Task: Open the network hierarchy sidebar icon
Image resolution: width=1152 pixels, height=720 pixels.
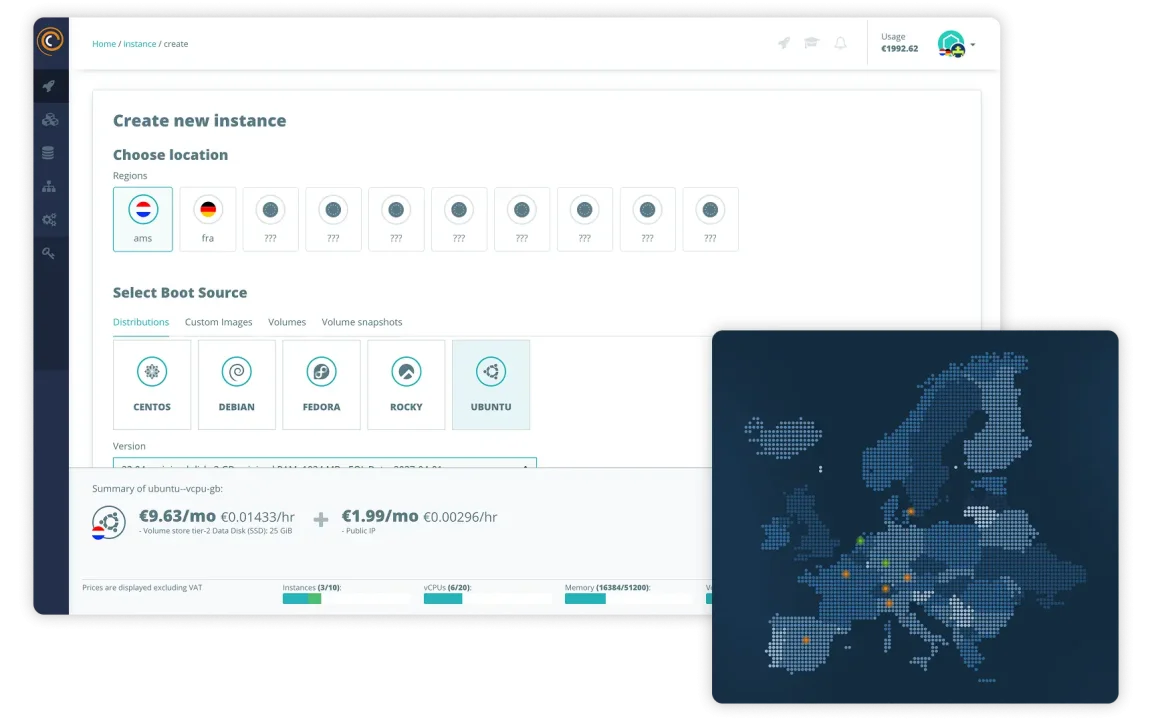Action: [49, 186]
